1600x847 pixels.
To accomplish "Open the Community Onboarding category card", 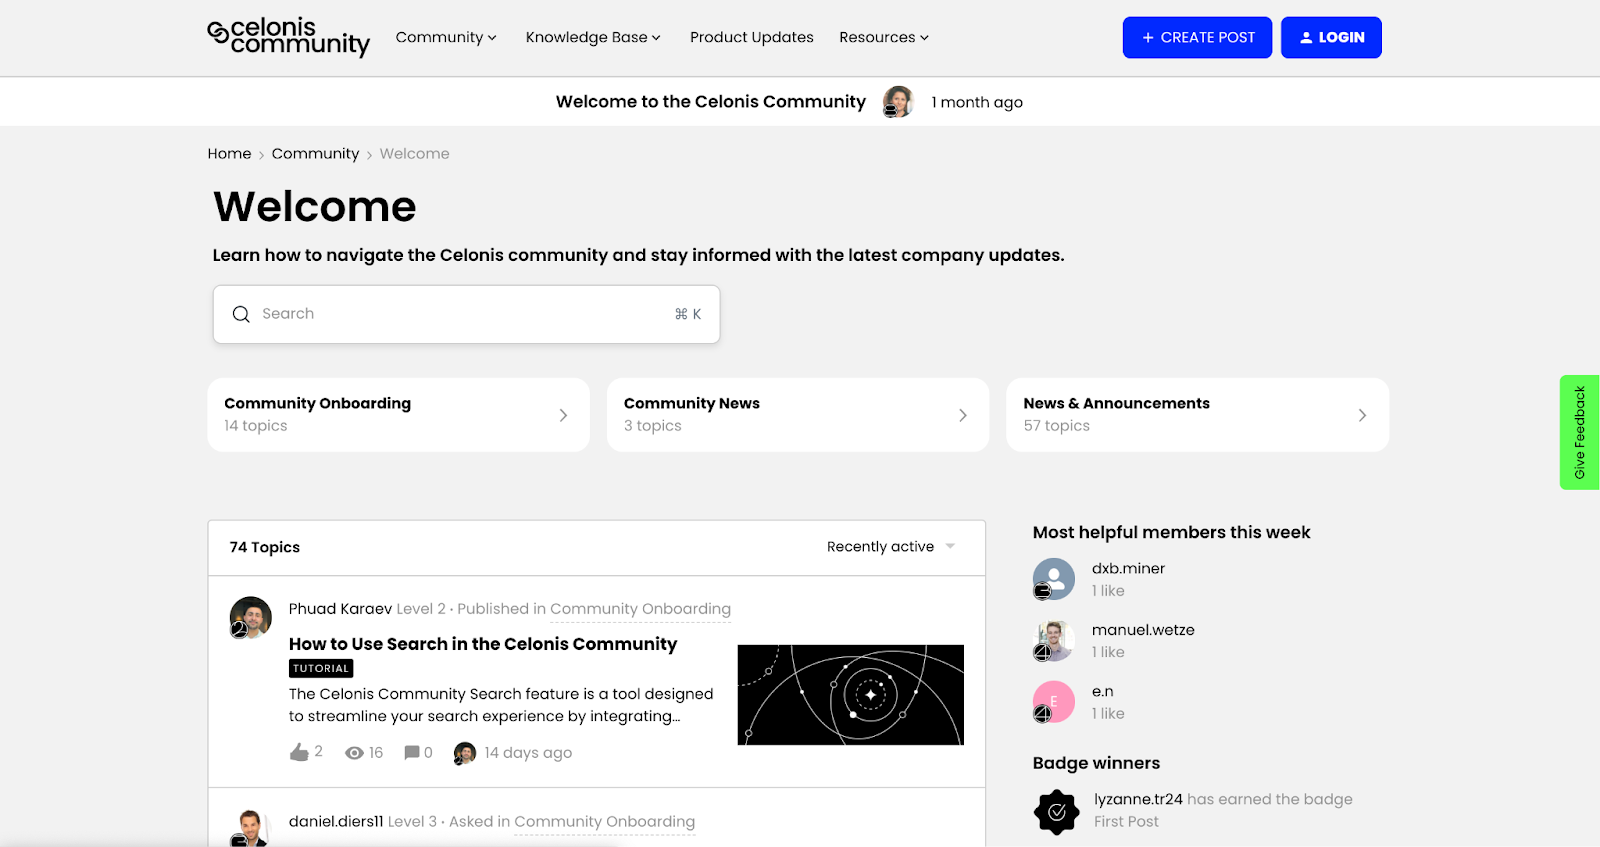I will click(x=398, y=415).
